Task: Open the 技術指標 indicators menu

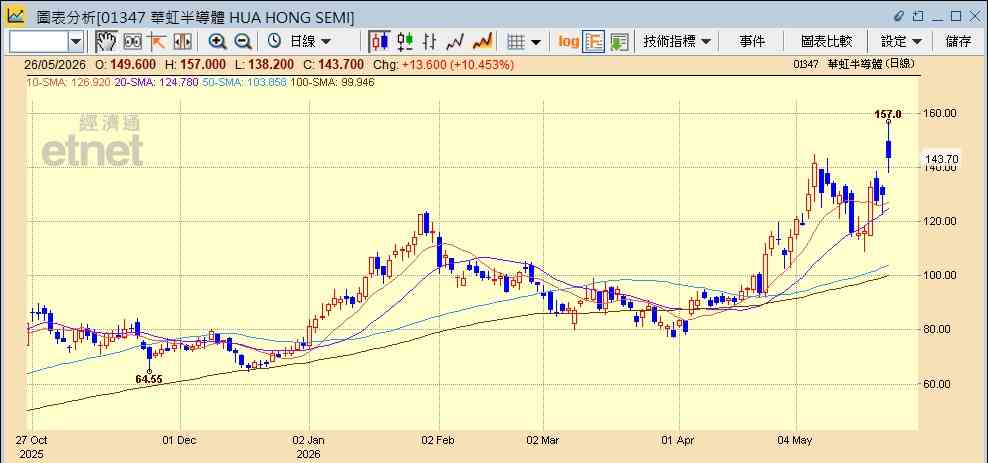Action: [677, 42]
